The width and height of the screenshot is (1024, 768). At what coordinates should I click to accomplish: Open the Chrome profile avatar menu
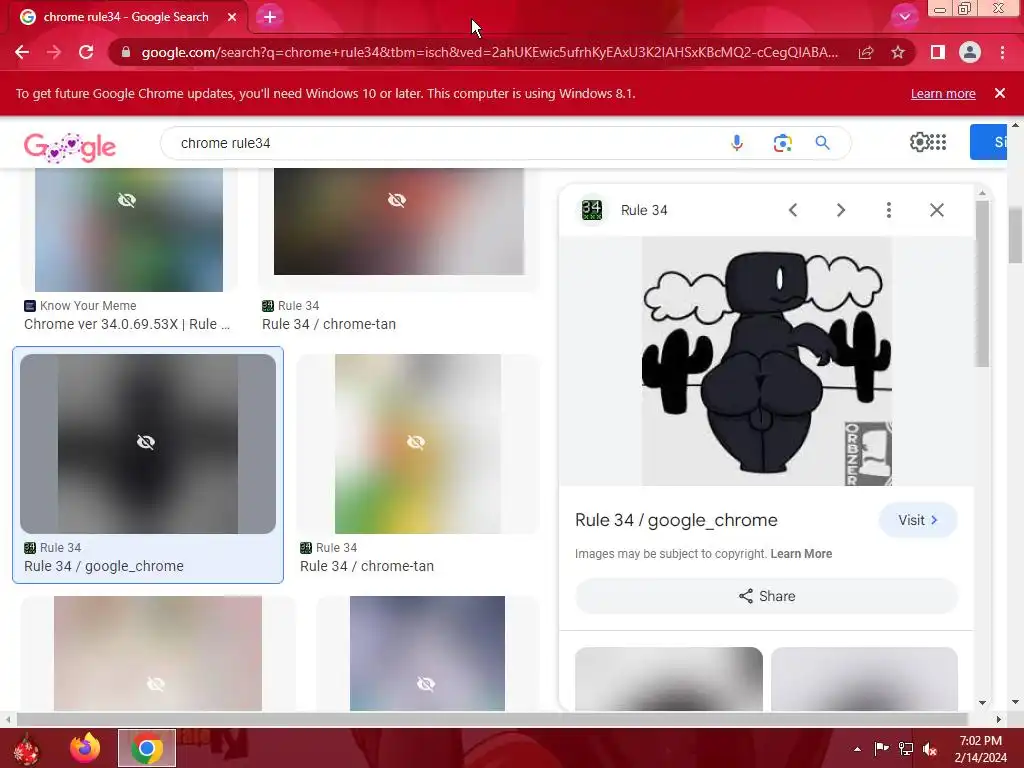tap(970, 52)
